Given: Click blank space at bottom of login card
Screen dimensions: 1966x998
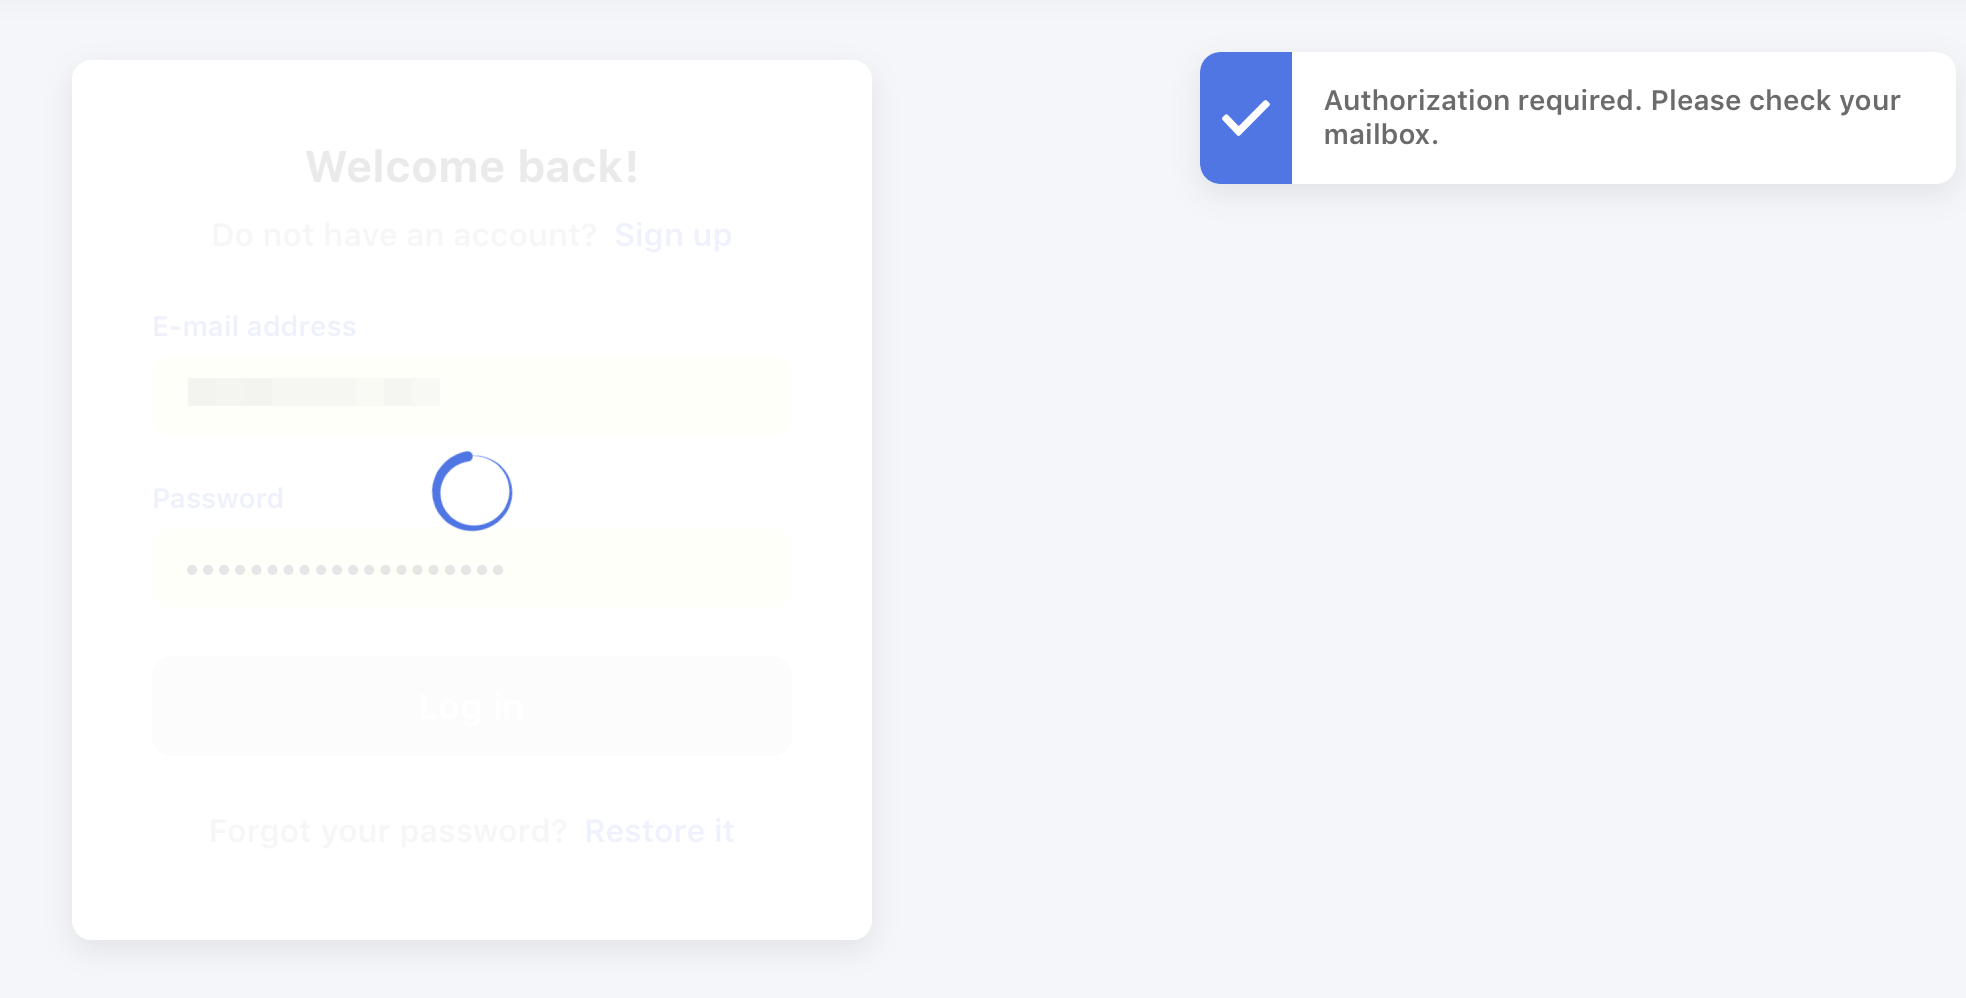Looking at the screenshot, I should point(472,897).
